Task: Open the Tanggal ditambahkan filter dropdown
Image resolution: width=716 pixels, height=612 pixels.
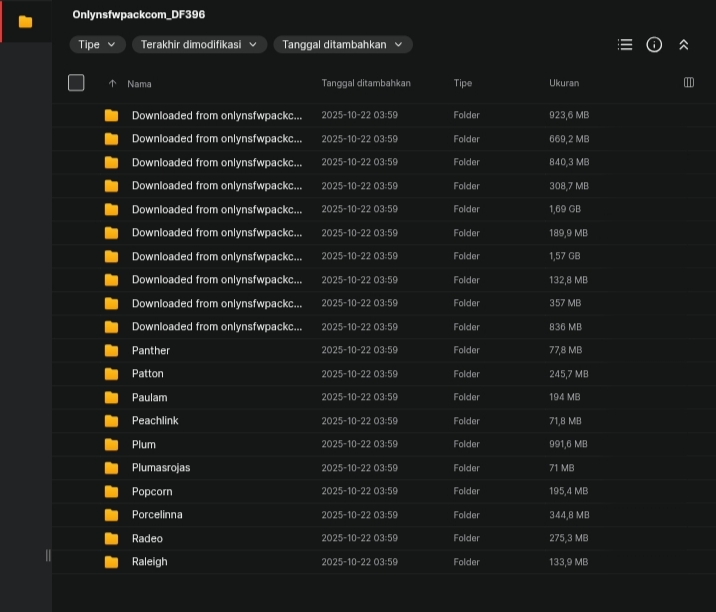Action: [x=342, y=45]
